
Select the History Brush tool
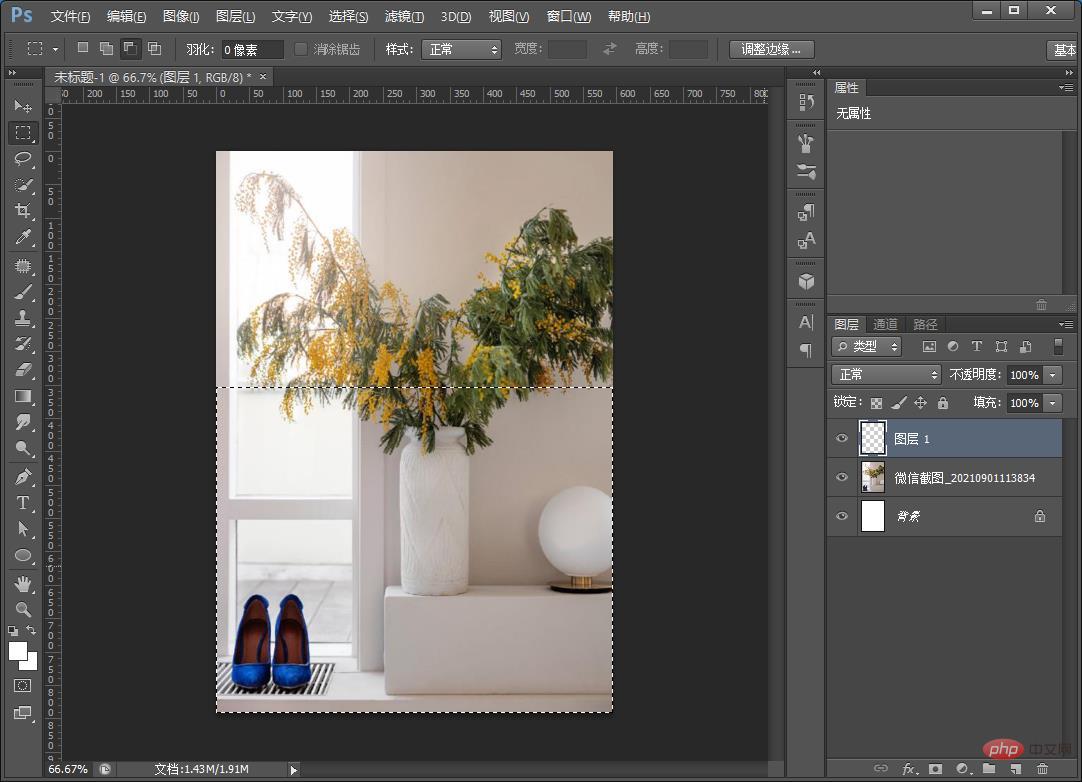[23, 344]
